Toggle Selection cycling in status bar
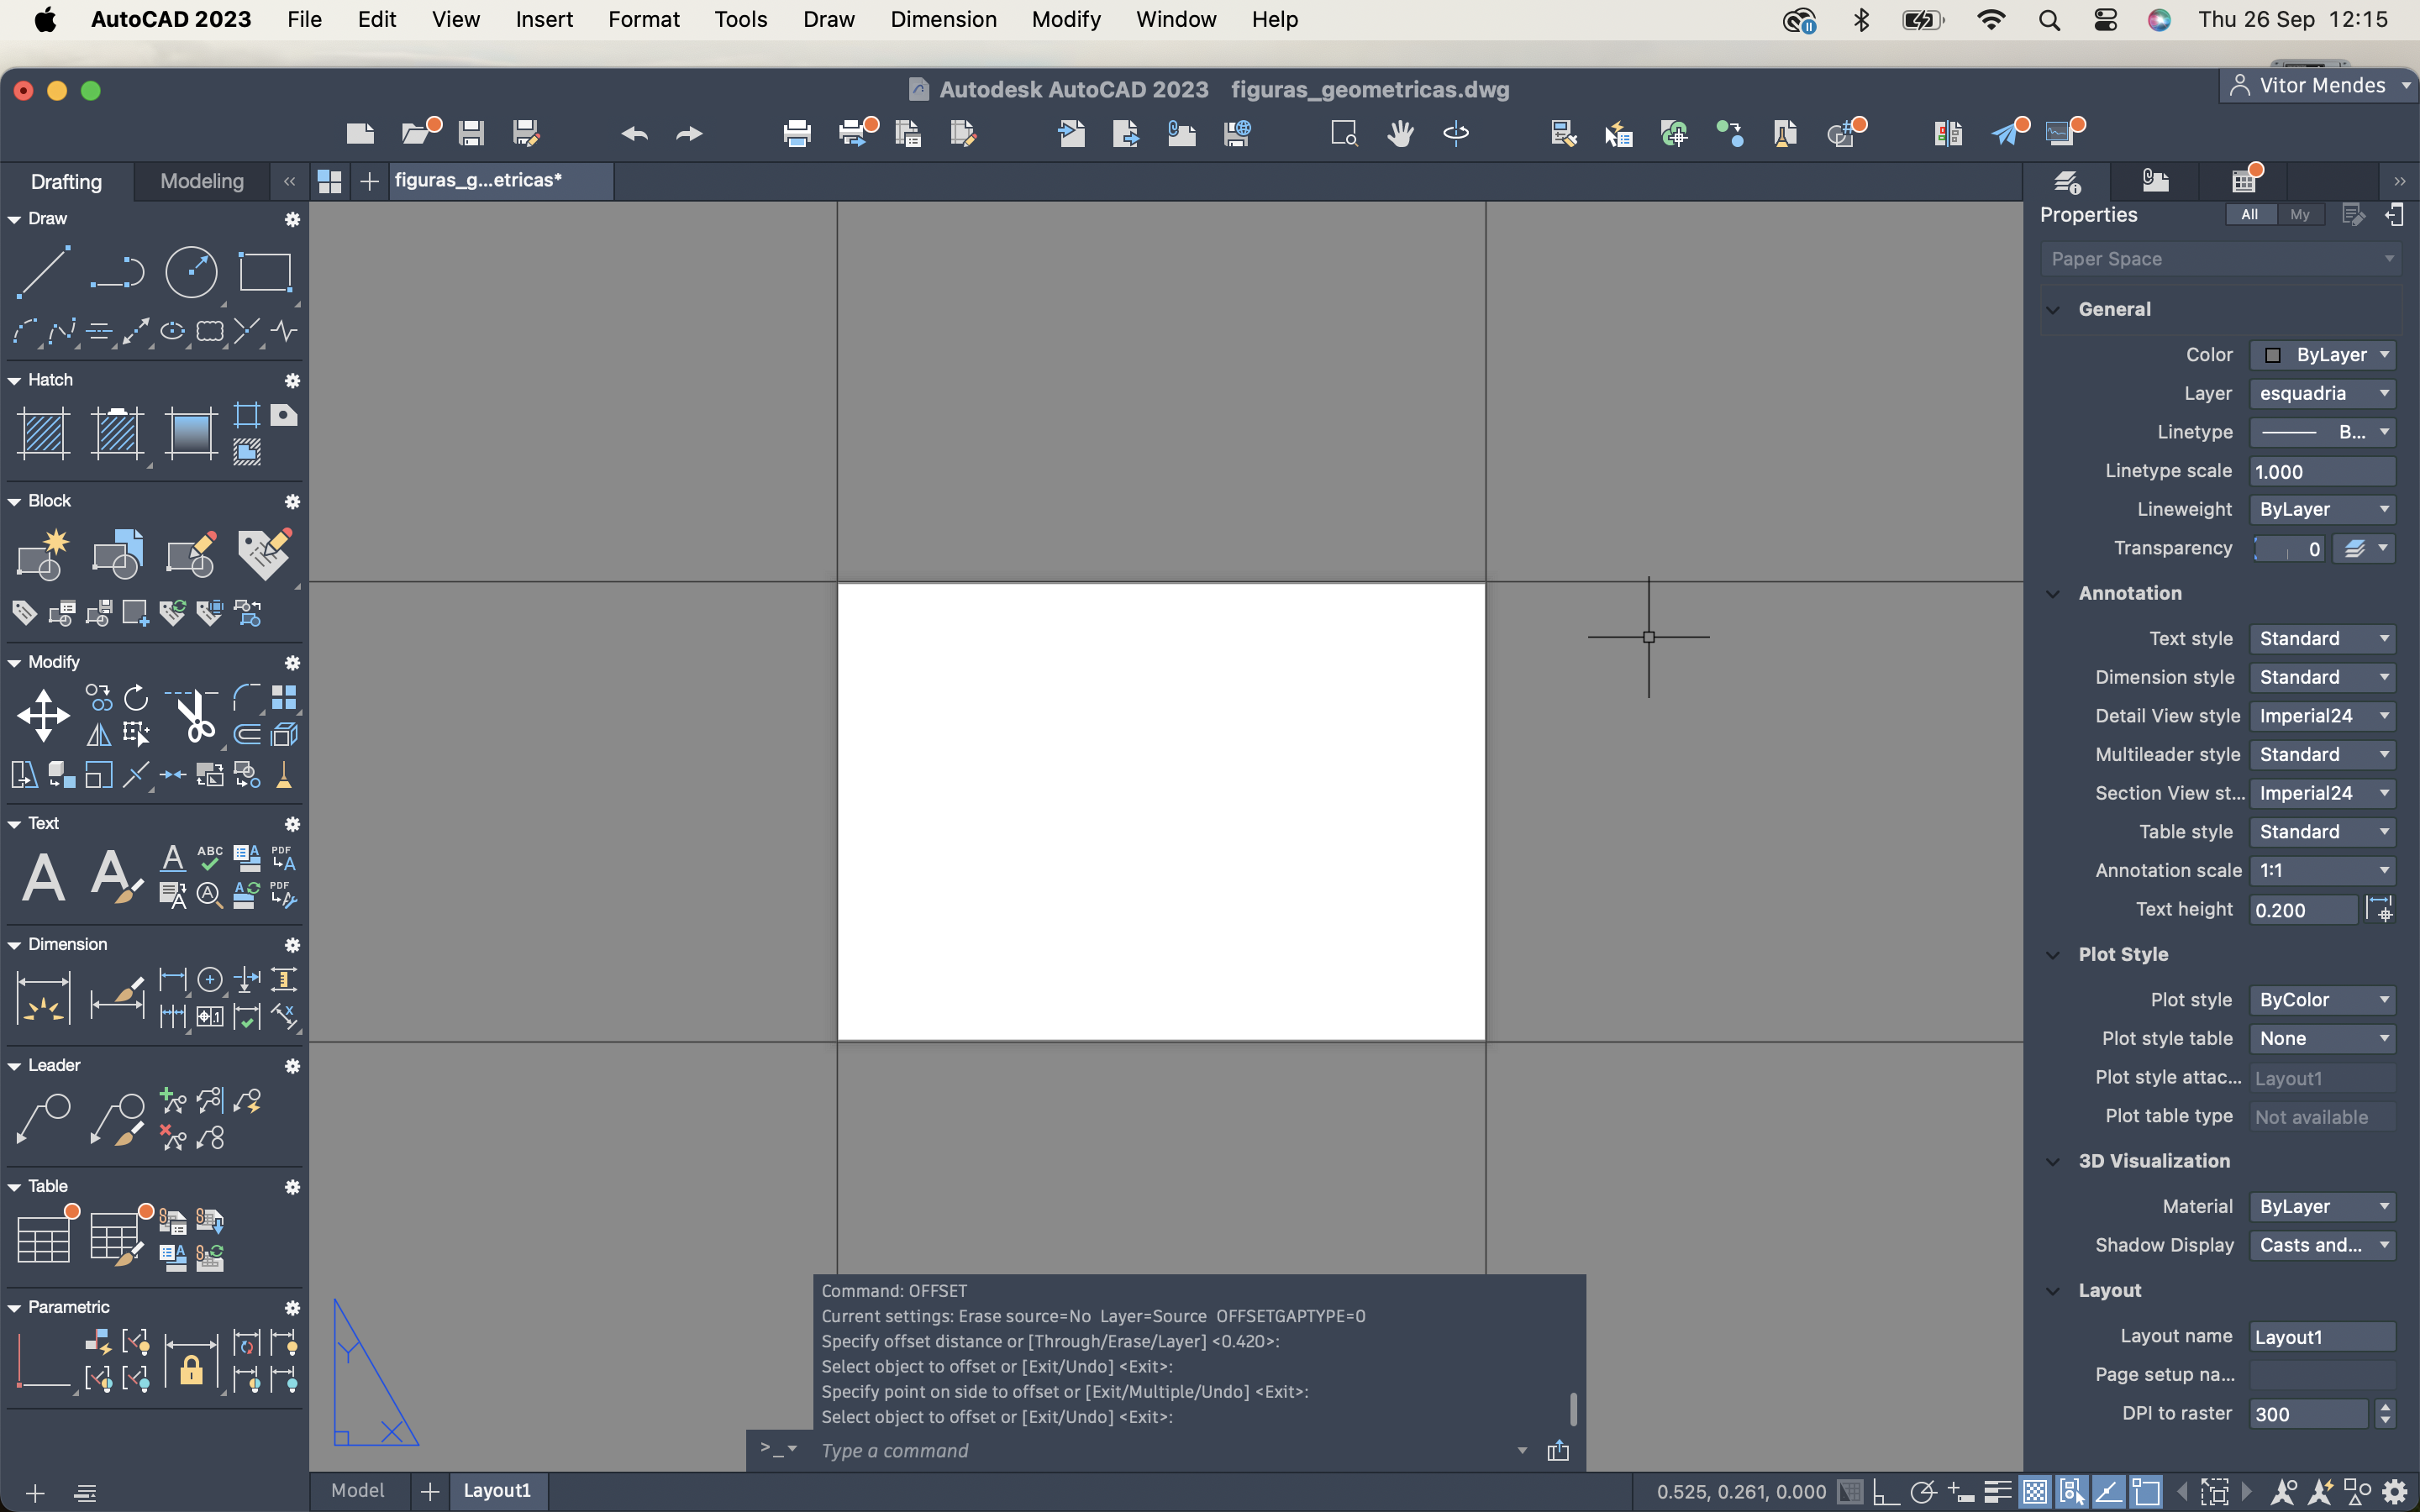2420x1512 pixels. [x=2071, y=1492]
